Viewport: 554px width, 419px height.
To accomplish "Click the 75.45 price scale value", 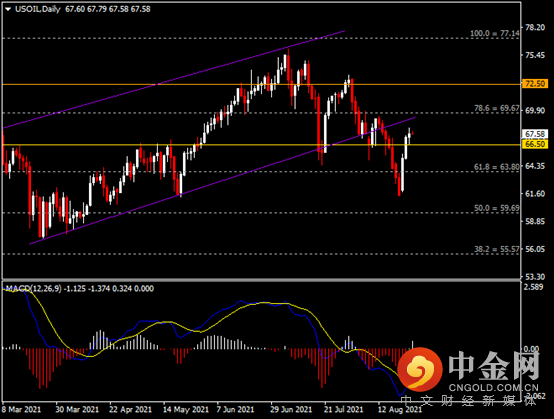I will (535, 55).
